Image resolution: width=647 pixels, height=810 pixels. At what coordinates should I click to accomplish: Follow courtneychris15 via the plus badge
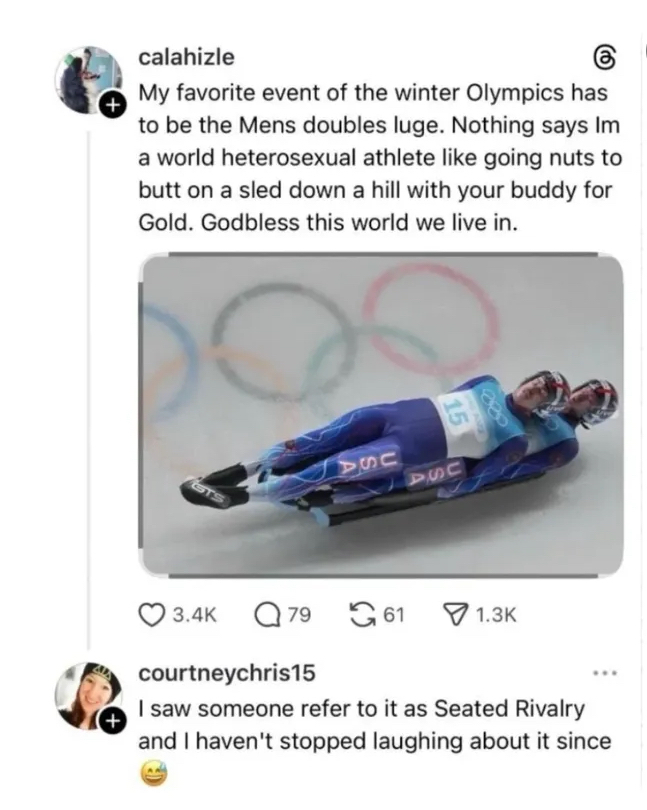pyautogui.click(x=114, y=720)
